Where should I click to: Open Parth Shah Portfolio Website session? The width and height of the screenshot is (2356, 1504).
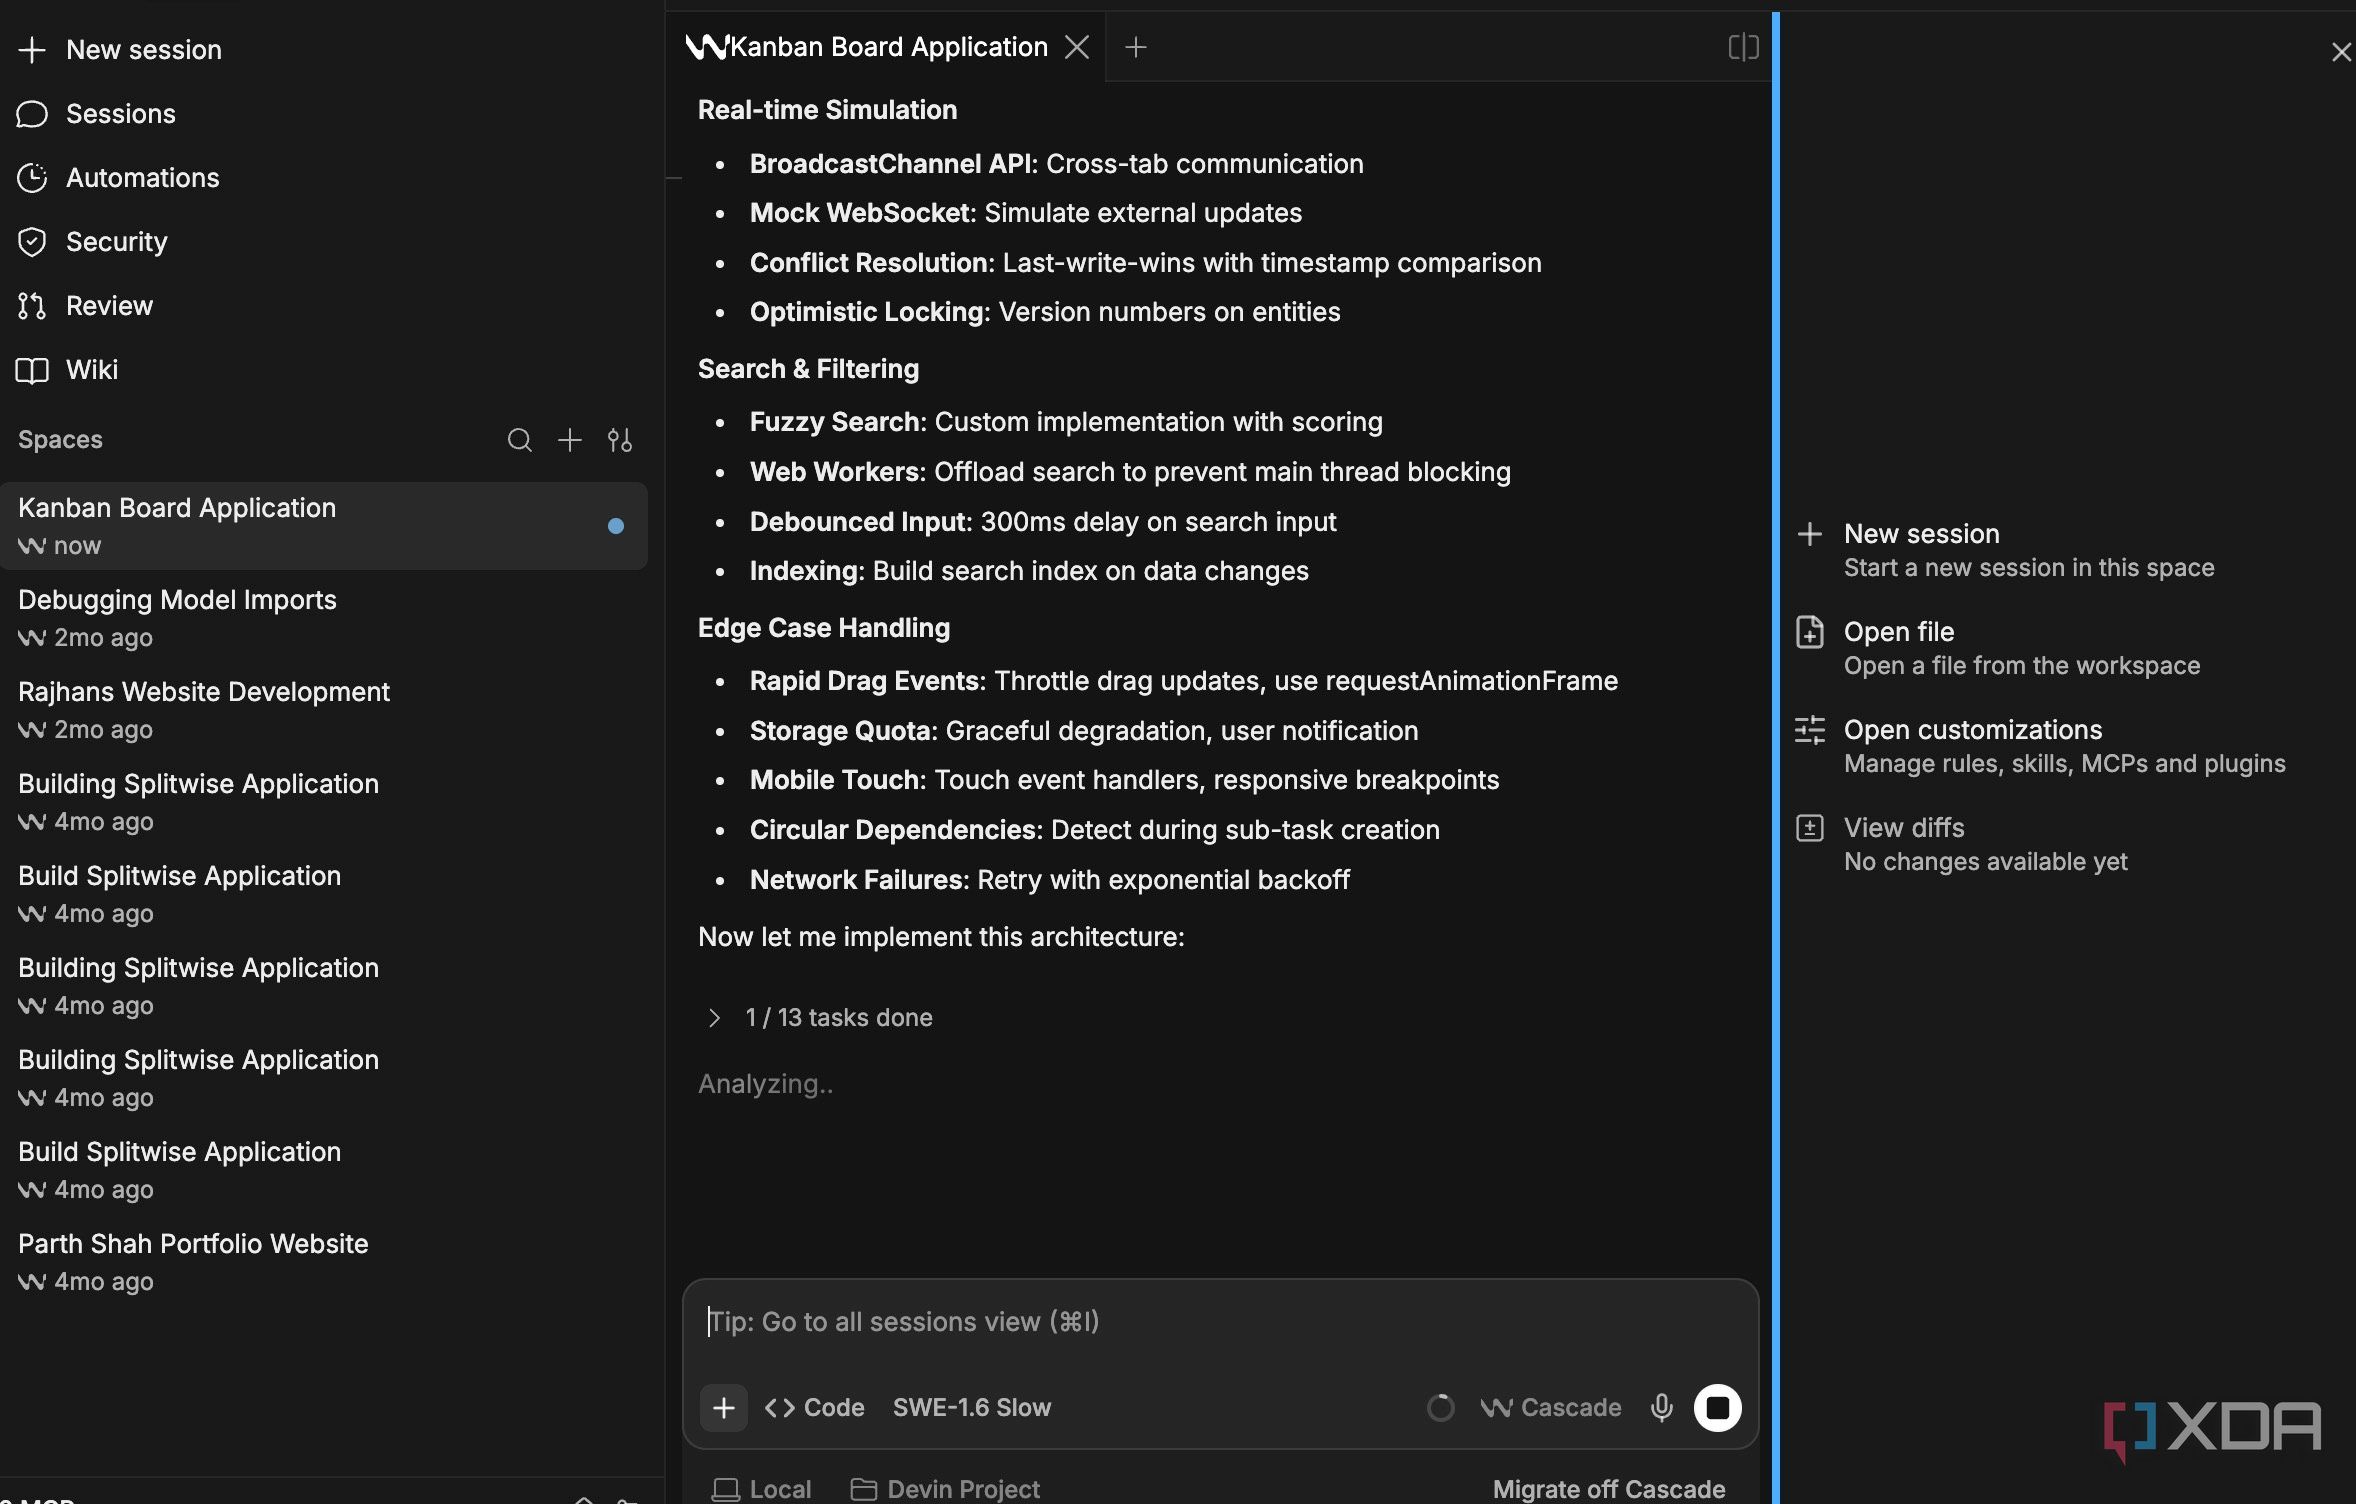point(324,1262)
